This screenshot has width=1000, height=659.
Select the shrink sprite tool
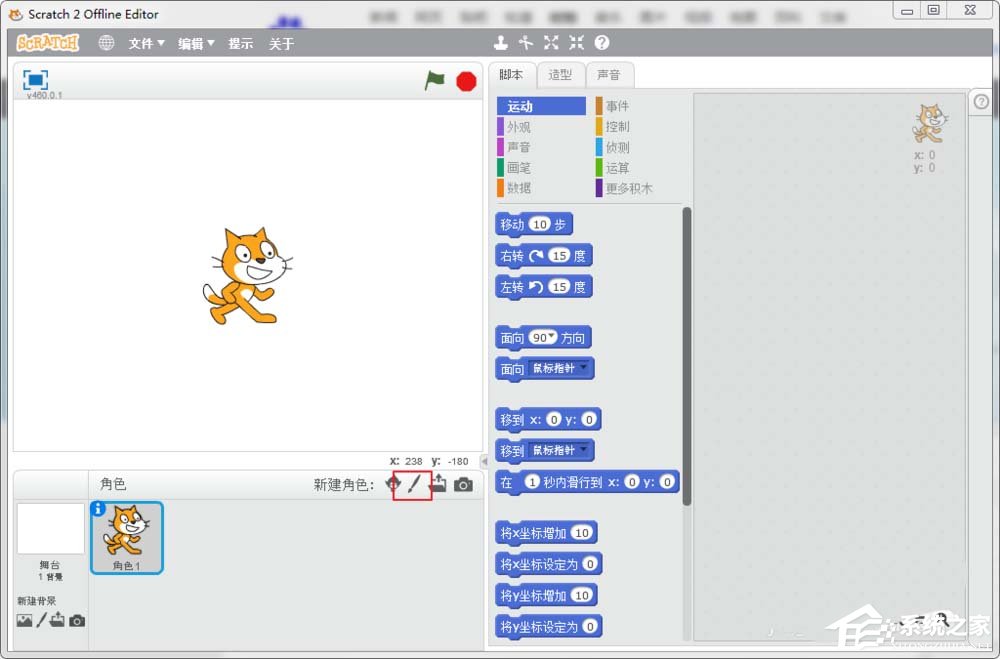(574, 42)
